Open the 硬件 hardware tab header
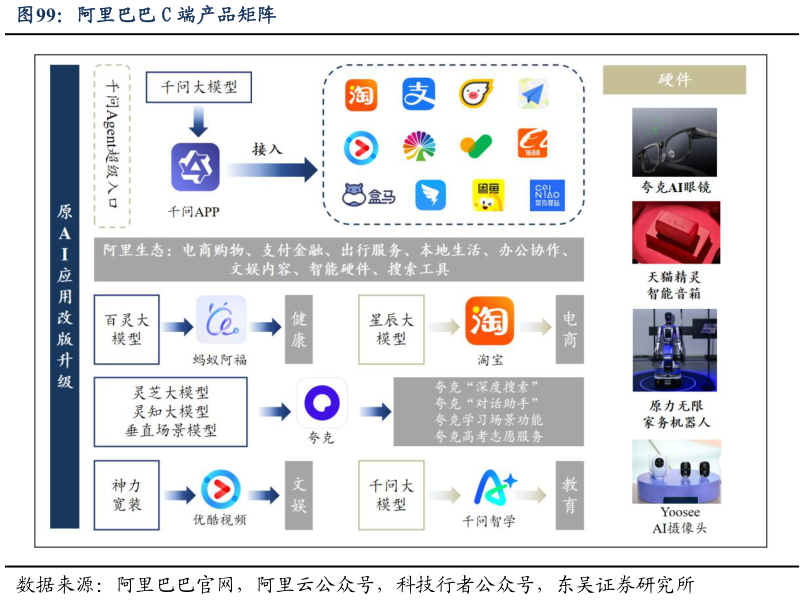The height and width of the screenshot is (600, 805). coord(673,79)
